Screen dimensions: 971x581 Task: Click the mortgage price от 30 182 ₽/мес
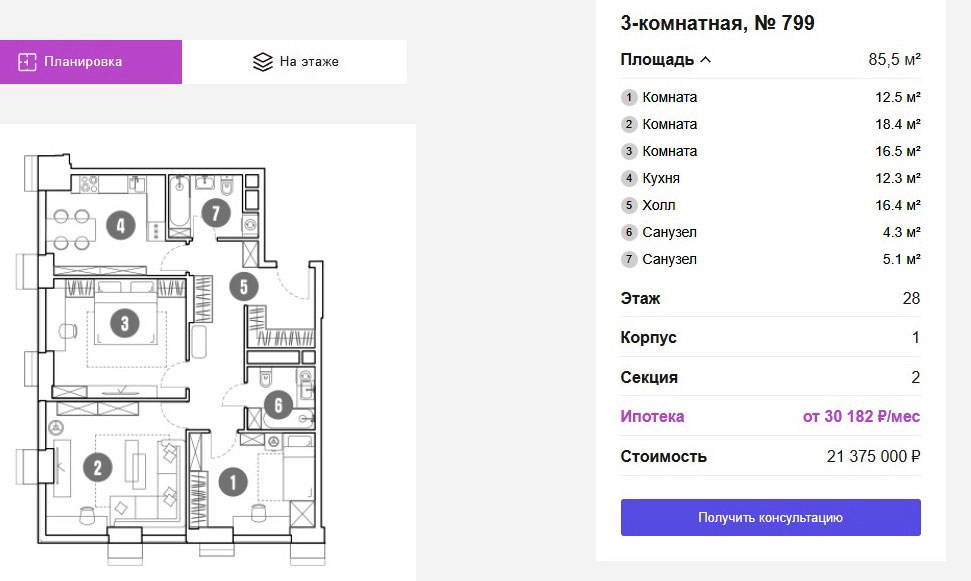point(861,416)
